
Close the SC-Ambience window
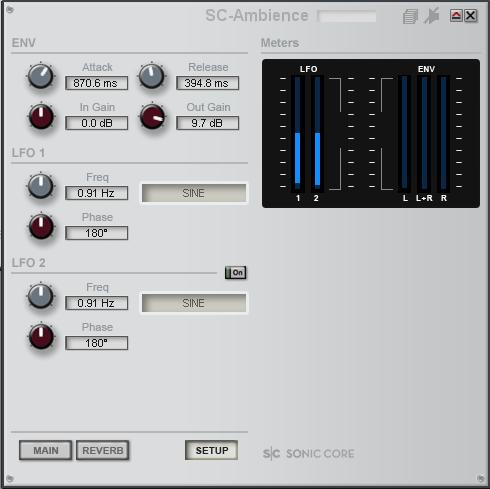[x=471, y=16]
